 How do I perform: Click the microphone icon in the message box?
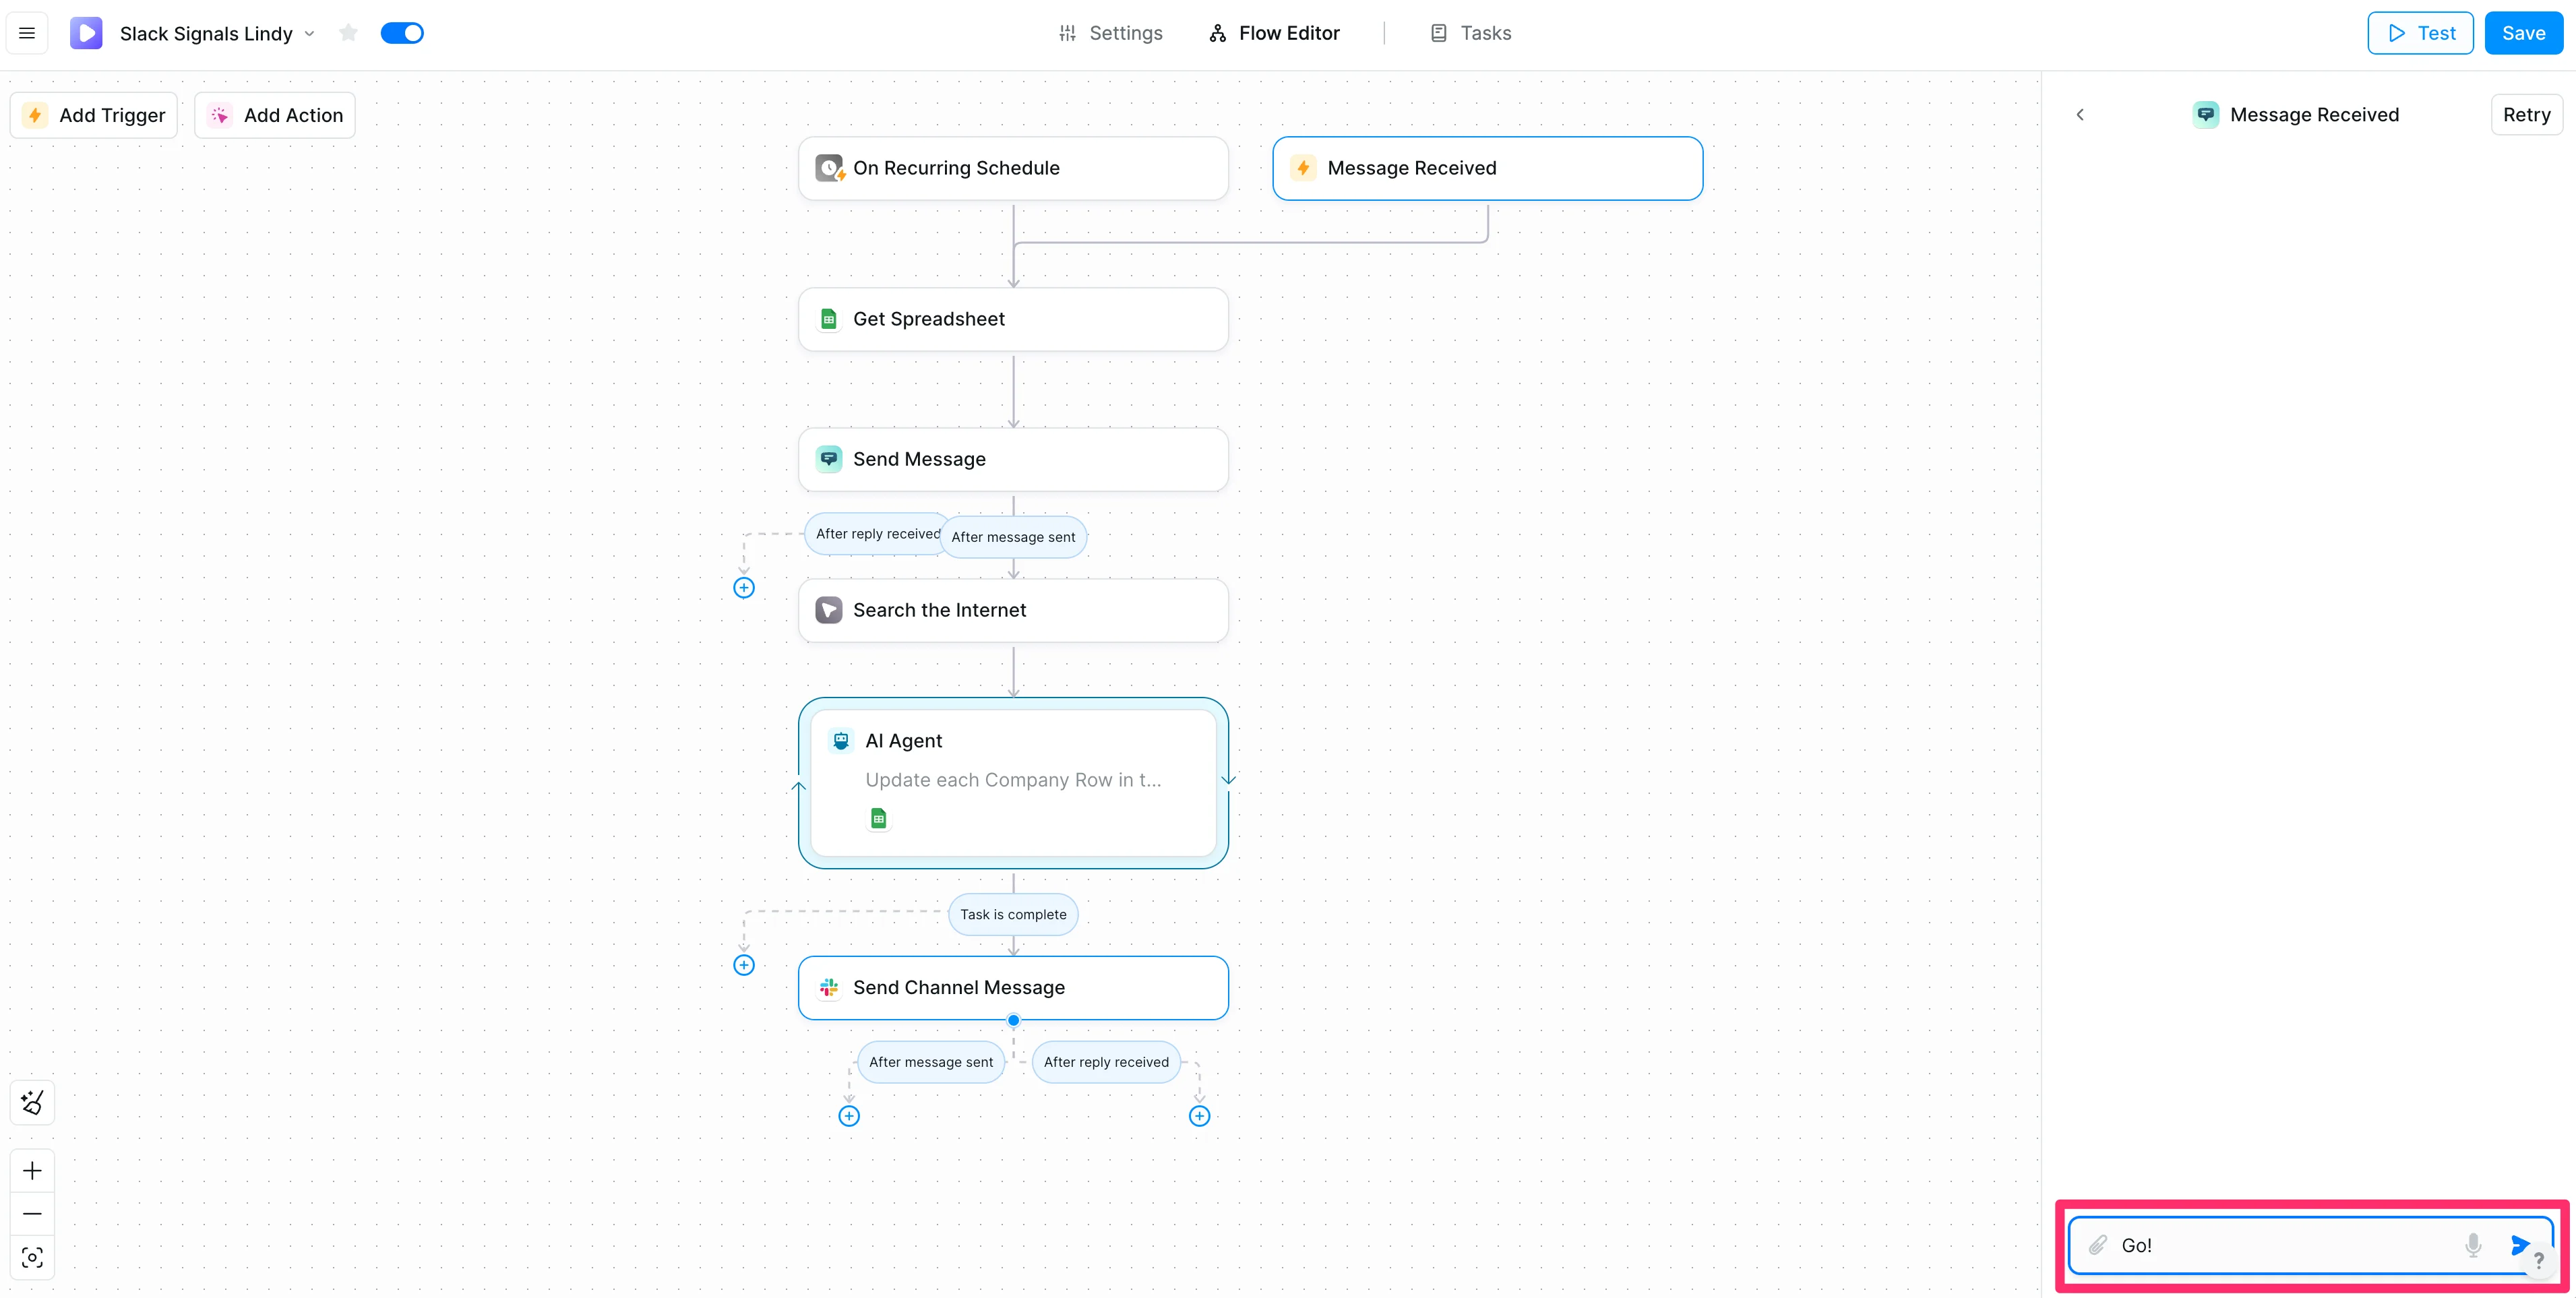[2472, 1245]
